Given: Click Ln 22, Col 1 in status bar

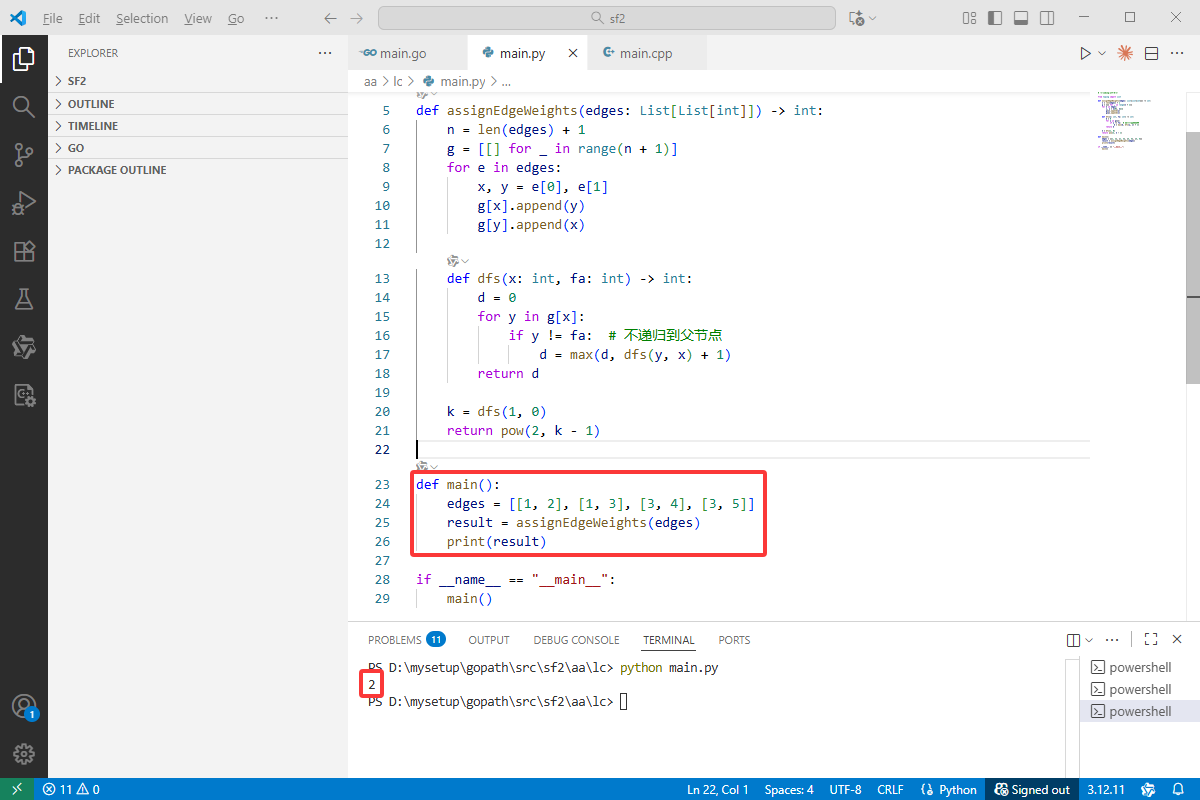Looking at the screenshot, I should pos(718,789).
